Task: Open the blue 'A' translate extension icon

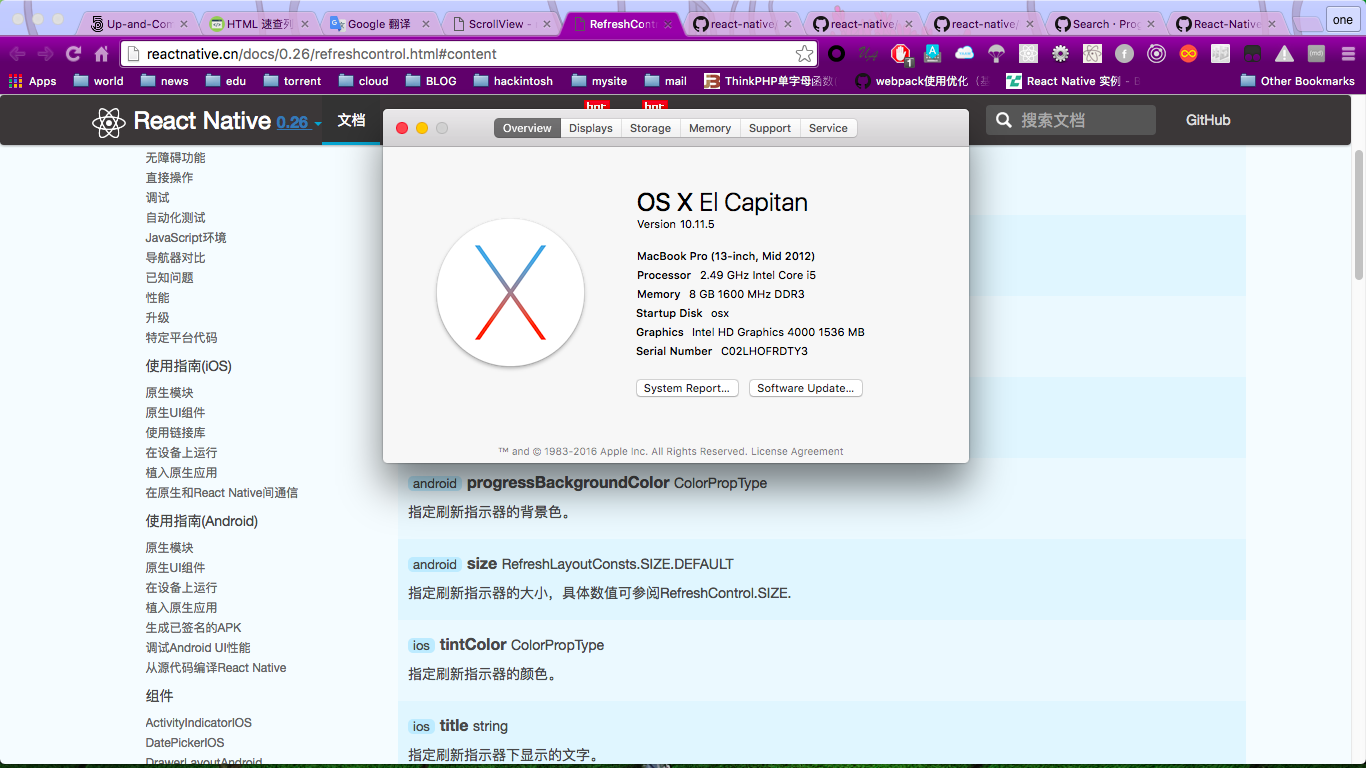Action: (932, 54)
